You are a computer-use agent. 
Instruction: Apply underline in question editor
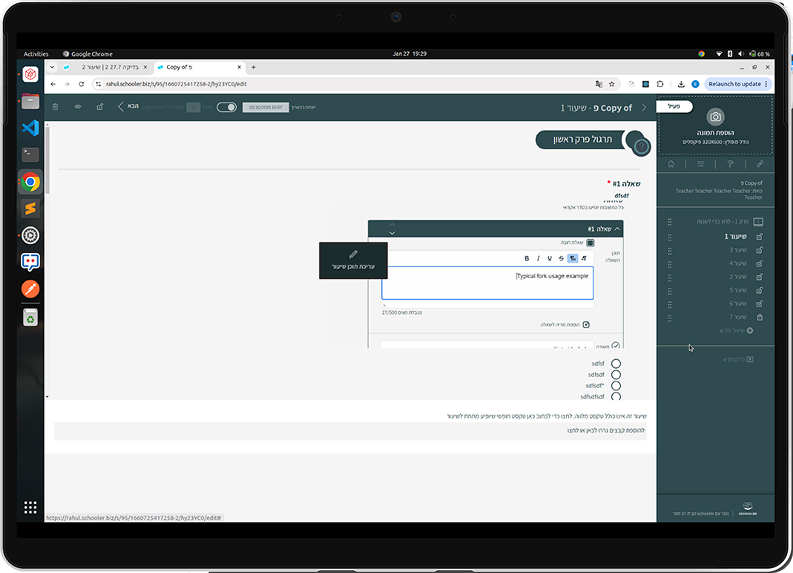[549, 258]
